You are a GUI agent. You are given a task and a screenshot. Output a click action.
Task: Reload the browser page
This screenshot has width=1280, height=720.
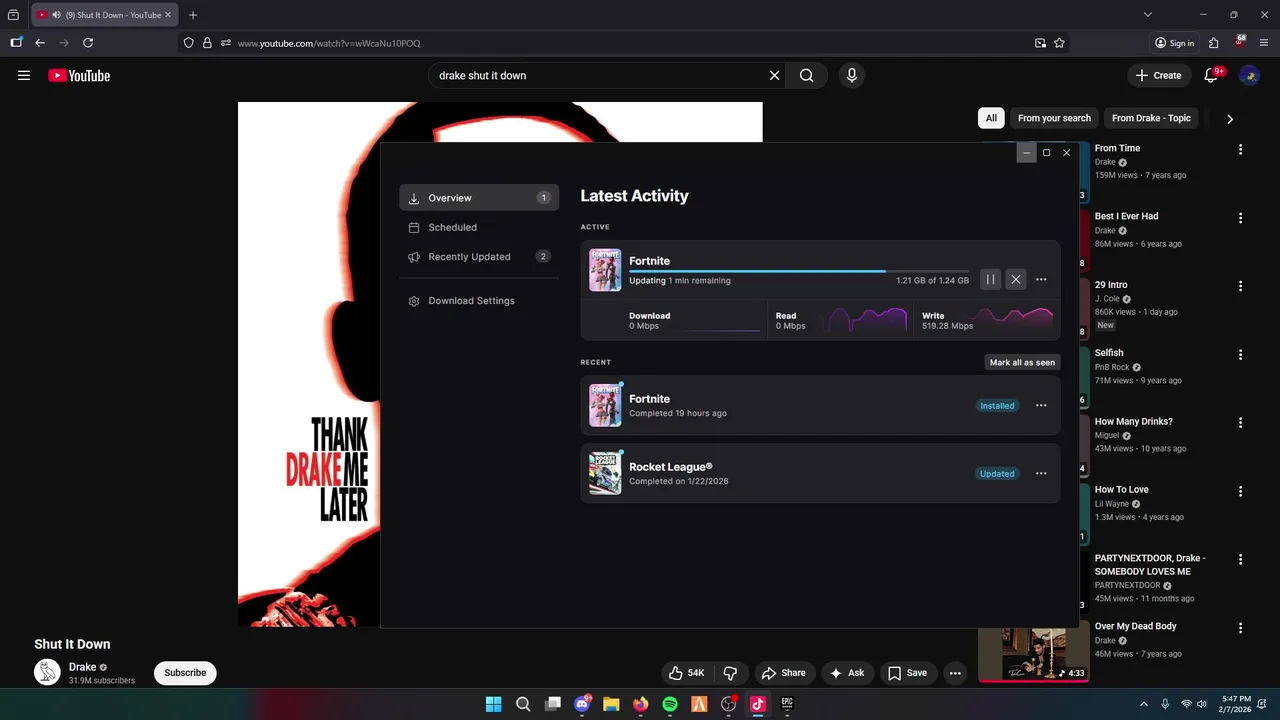[x=88, y=43]
